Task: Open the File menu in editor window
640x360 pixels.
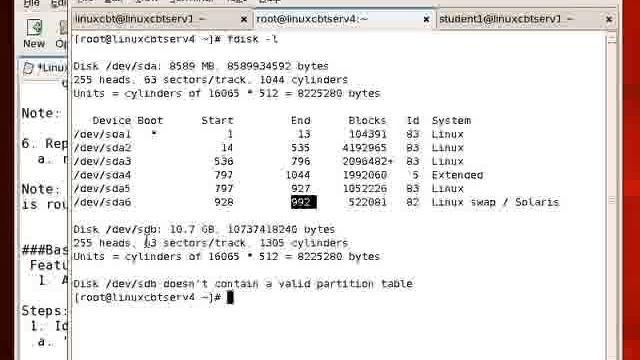Action: point(31,4)
